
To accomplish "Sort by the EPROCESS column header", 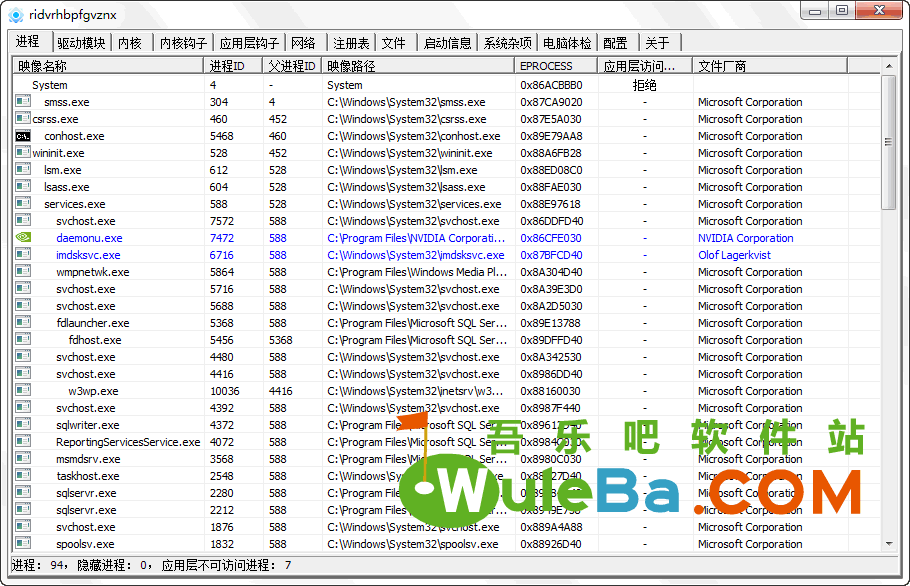I will click(x=557, y=66).
